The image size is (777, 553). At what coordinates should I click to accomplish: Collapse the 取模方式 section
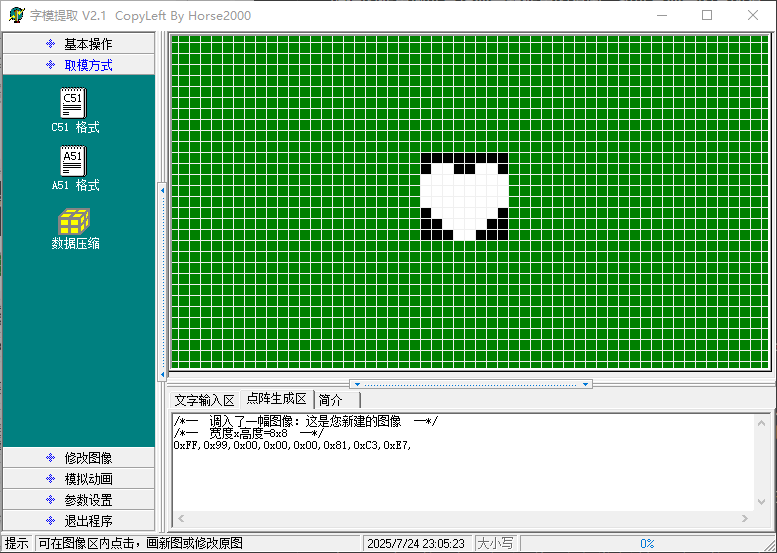point(79,65)
